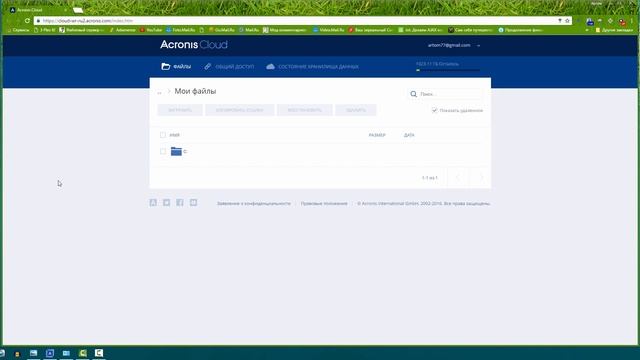Reload page with browser refresh icon

[27, 20]
